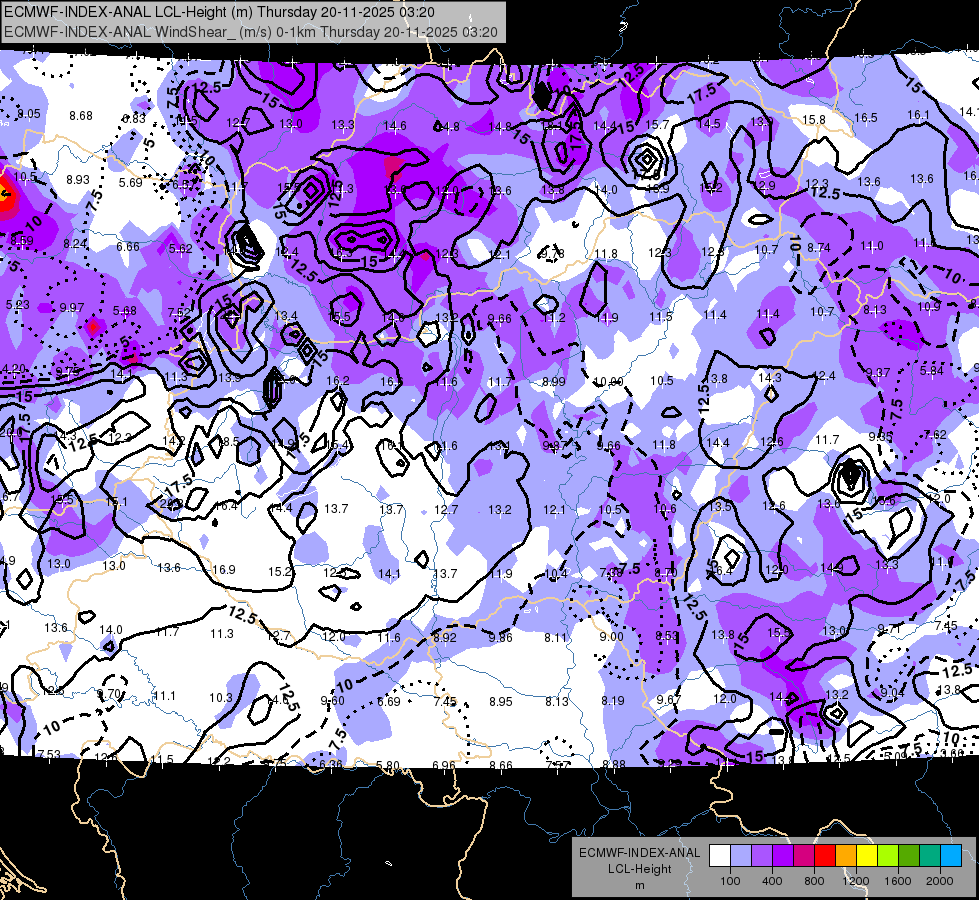Click the WindShear_ (m/s) 0-1km header line
The image size is (979, 900).
tap(250, 32)
